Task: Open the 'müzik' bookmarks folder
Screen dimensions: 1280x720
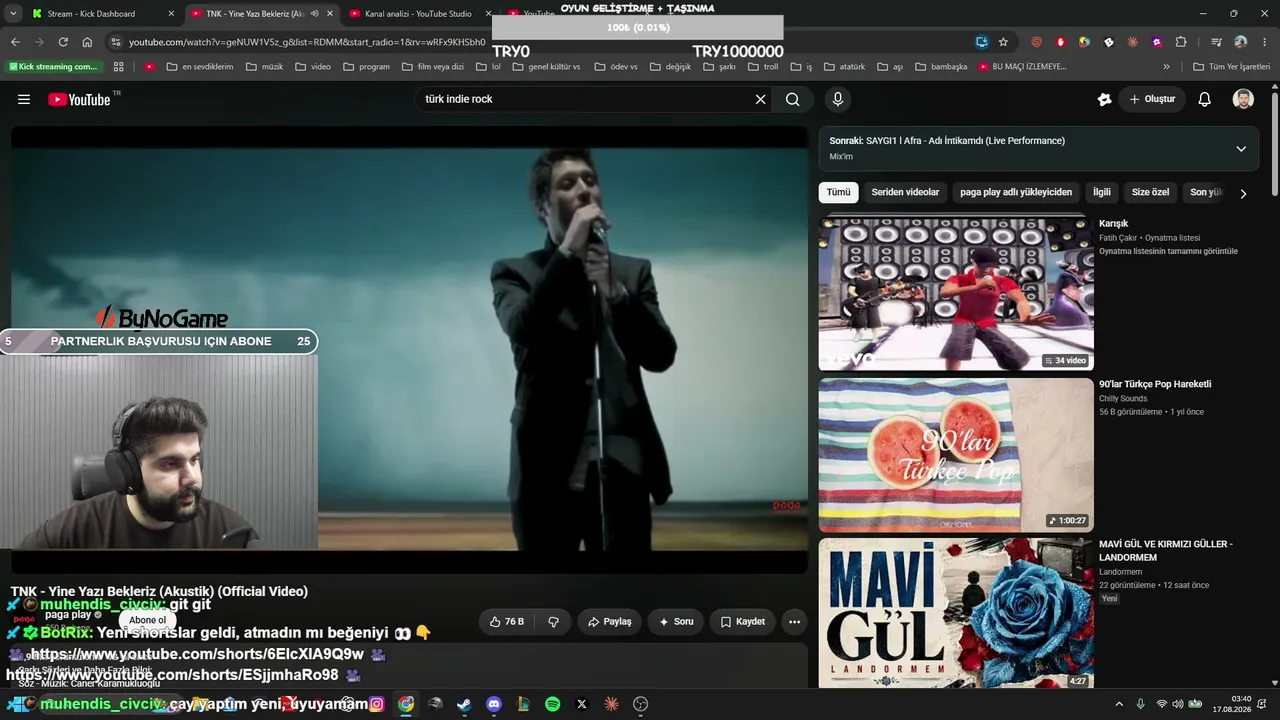Action: pos(265,67)
